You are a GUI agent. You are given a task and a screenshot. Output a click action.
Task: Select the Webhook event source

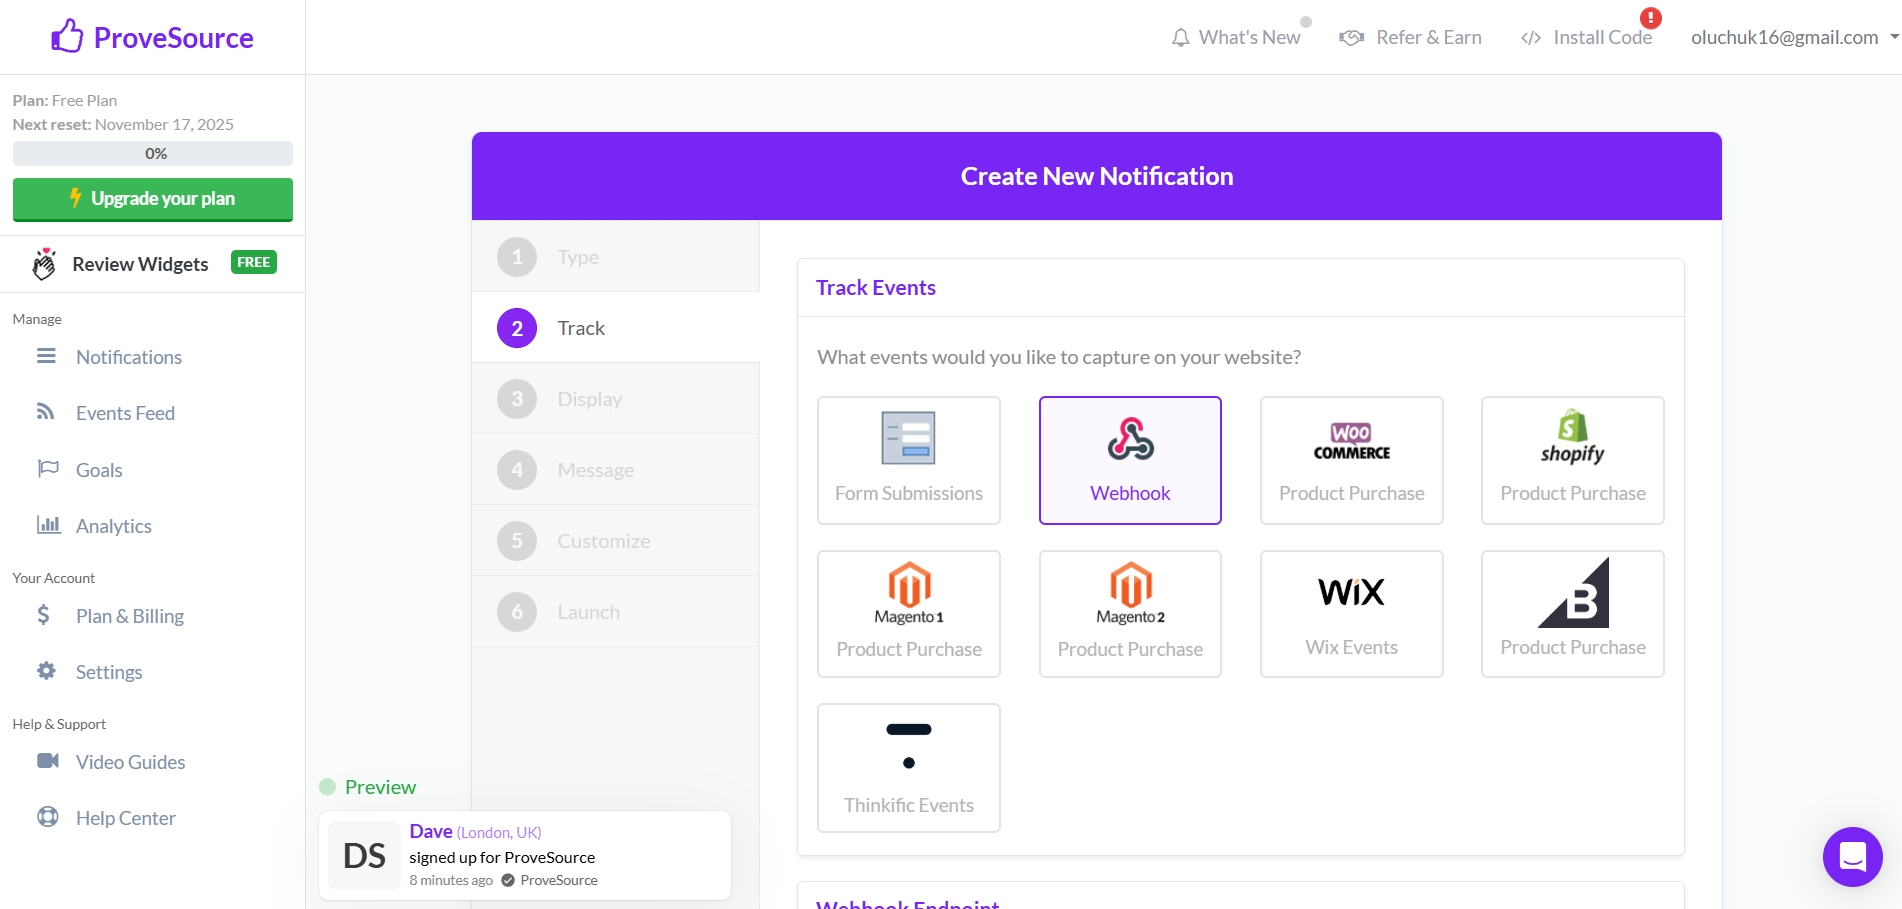1129,460
